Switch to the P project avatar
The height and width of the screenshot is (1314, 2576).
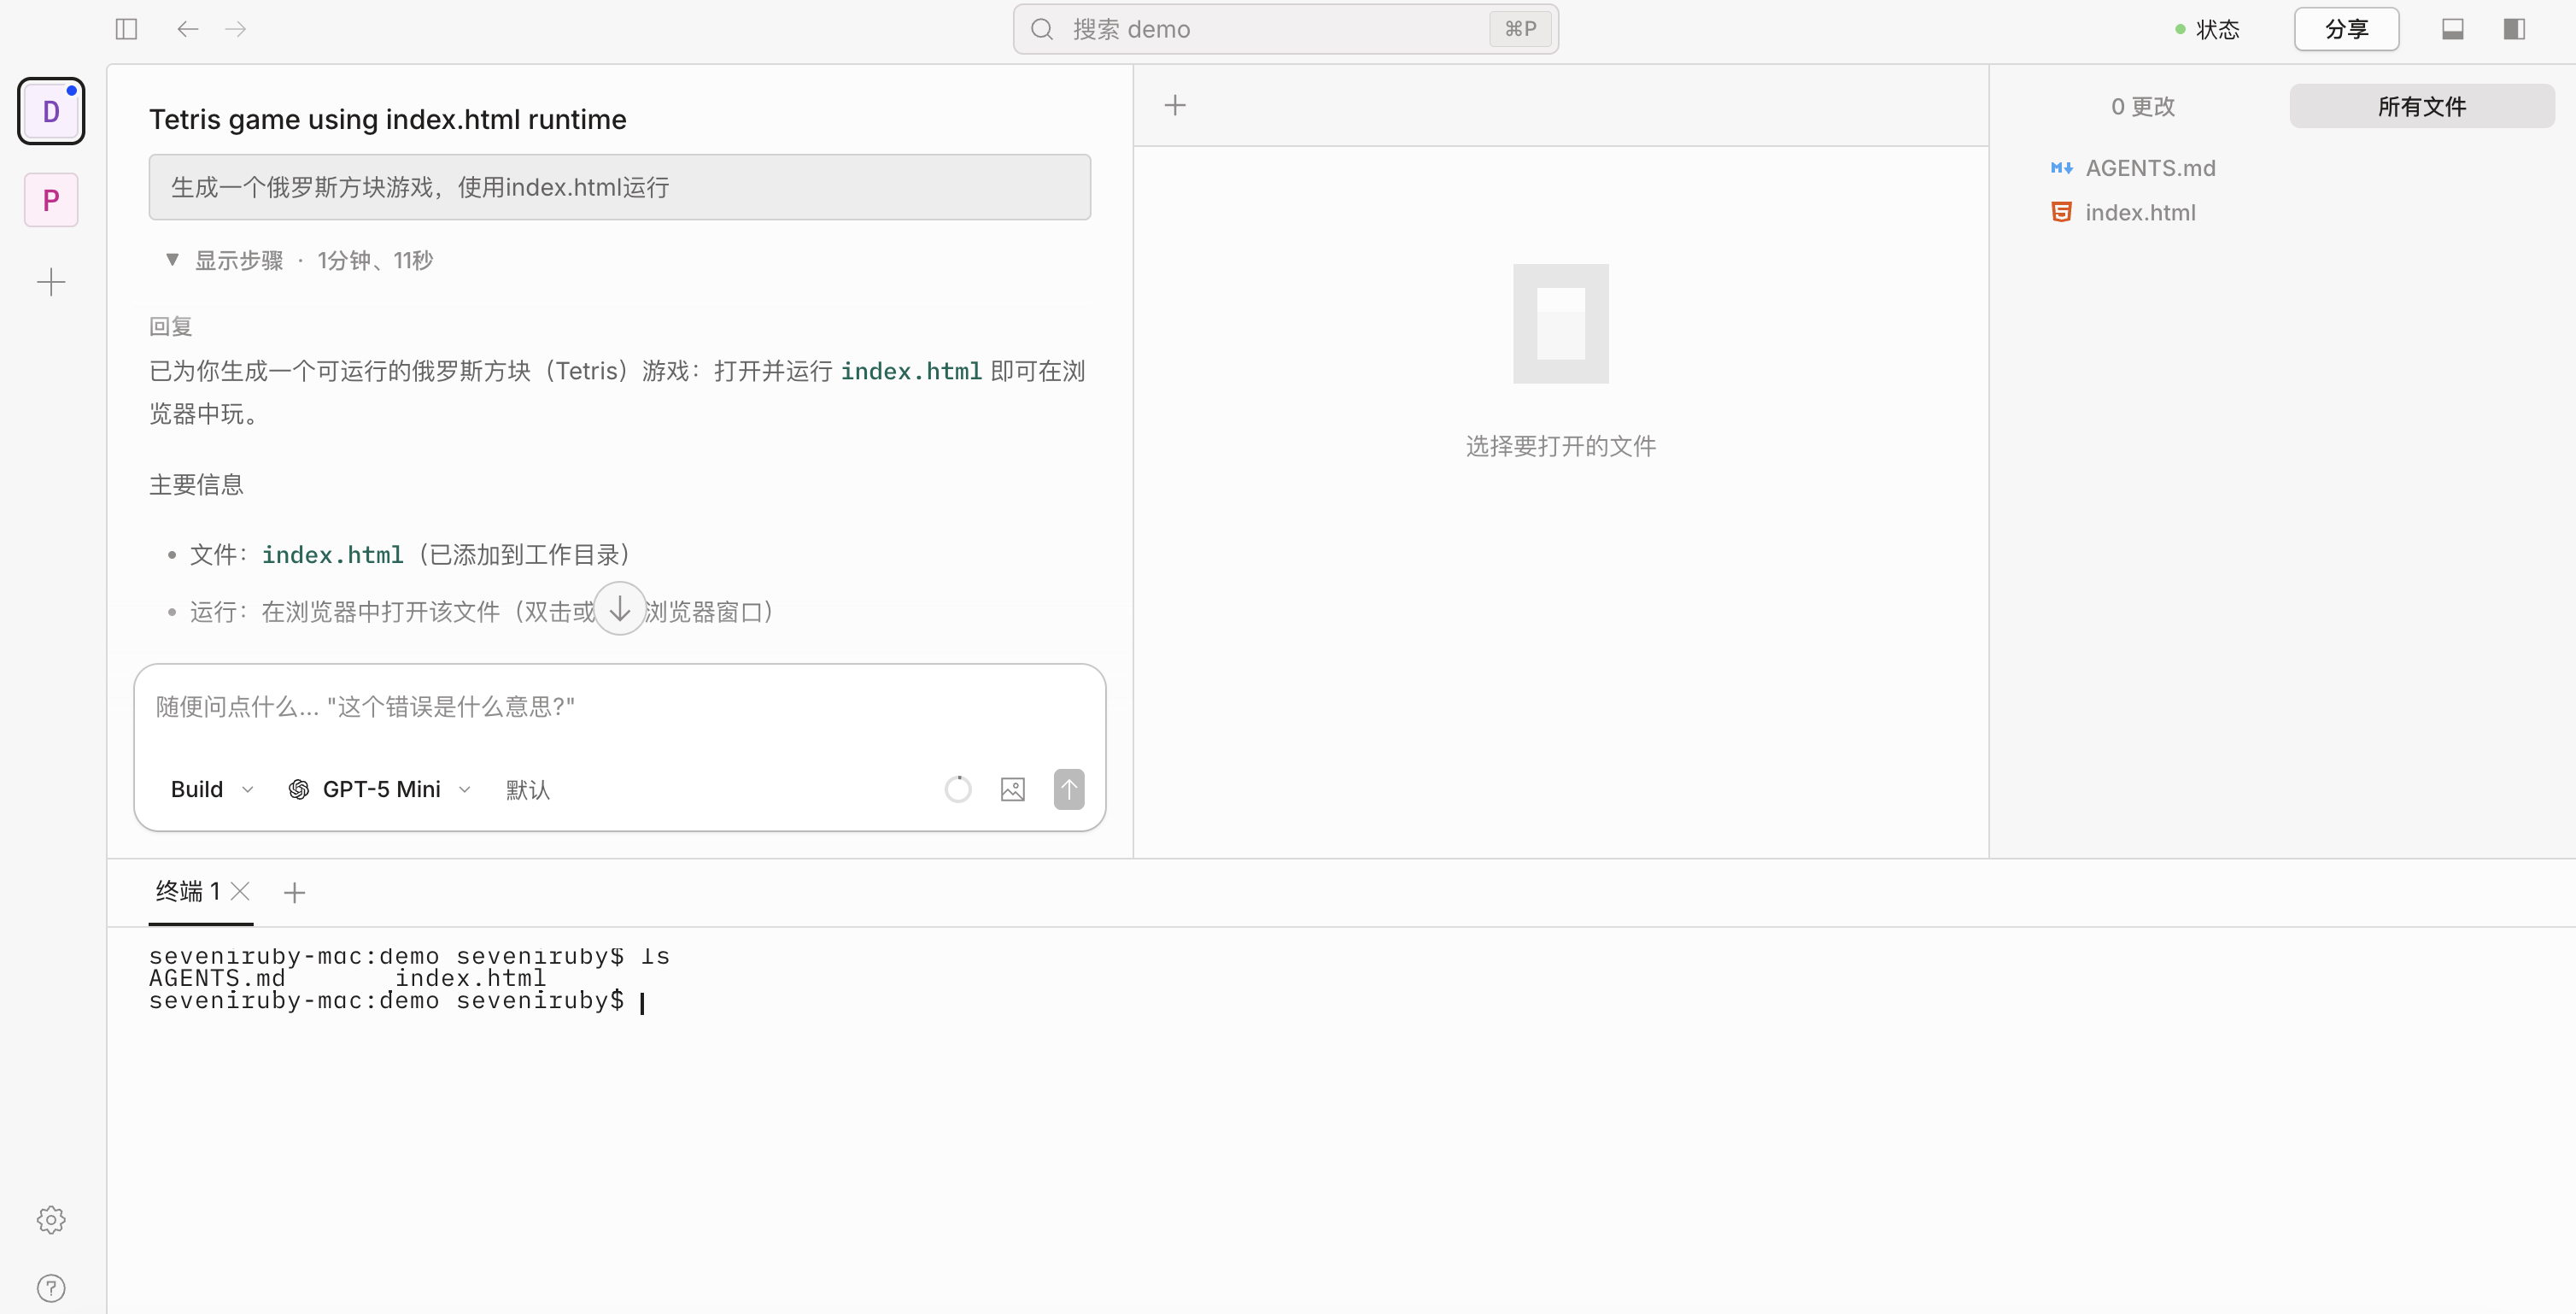tap(51, 200)
